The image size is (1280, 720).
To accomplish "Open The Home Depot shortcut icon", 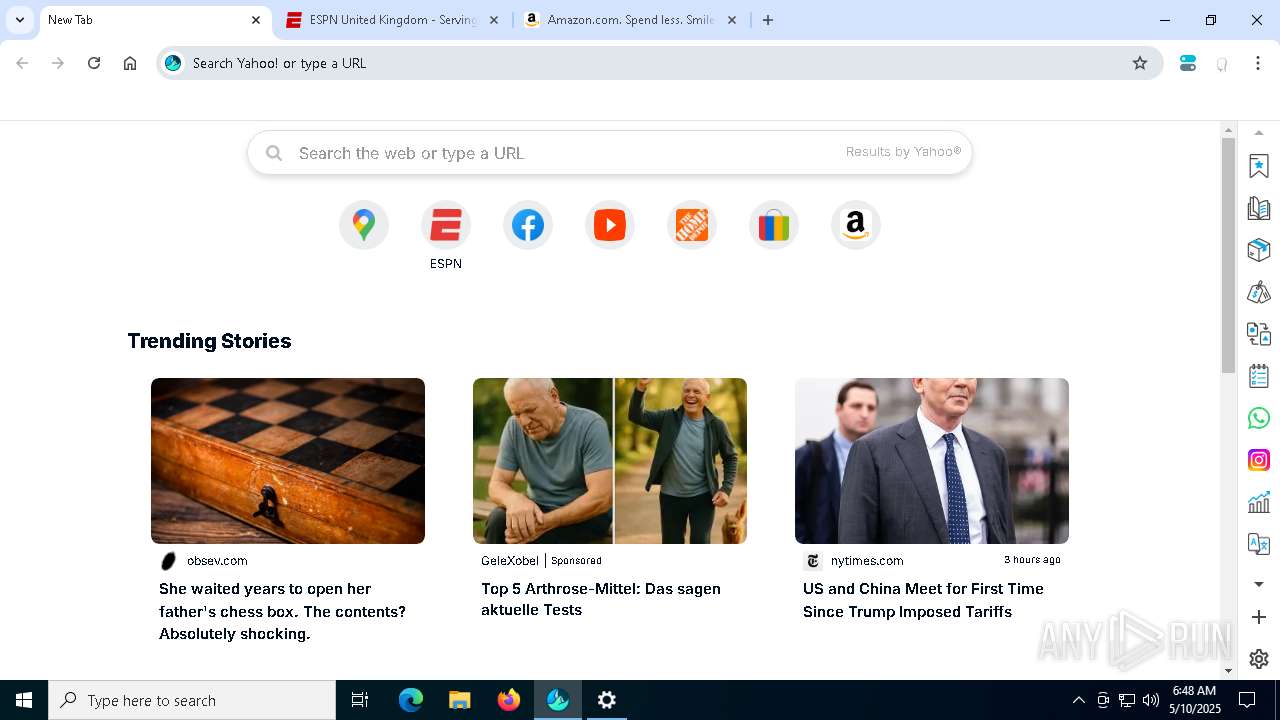I will click(692, 225).
